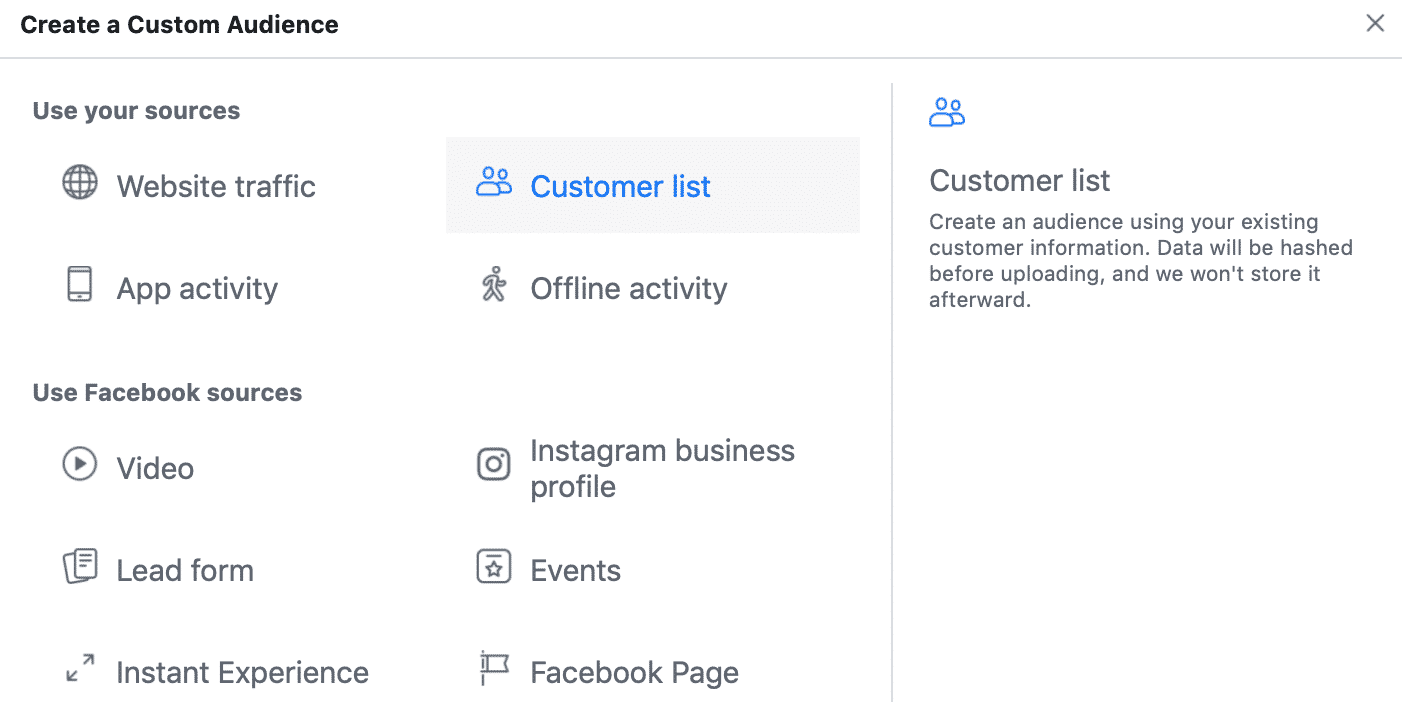Click the Customer list people icon
Screen dimensions: 1402x702
(493, 182)
